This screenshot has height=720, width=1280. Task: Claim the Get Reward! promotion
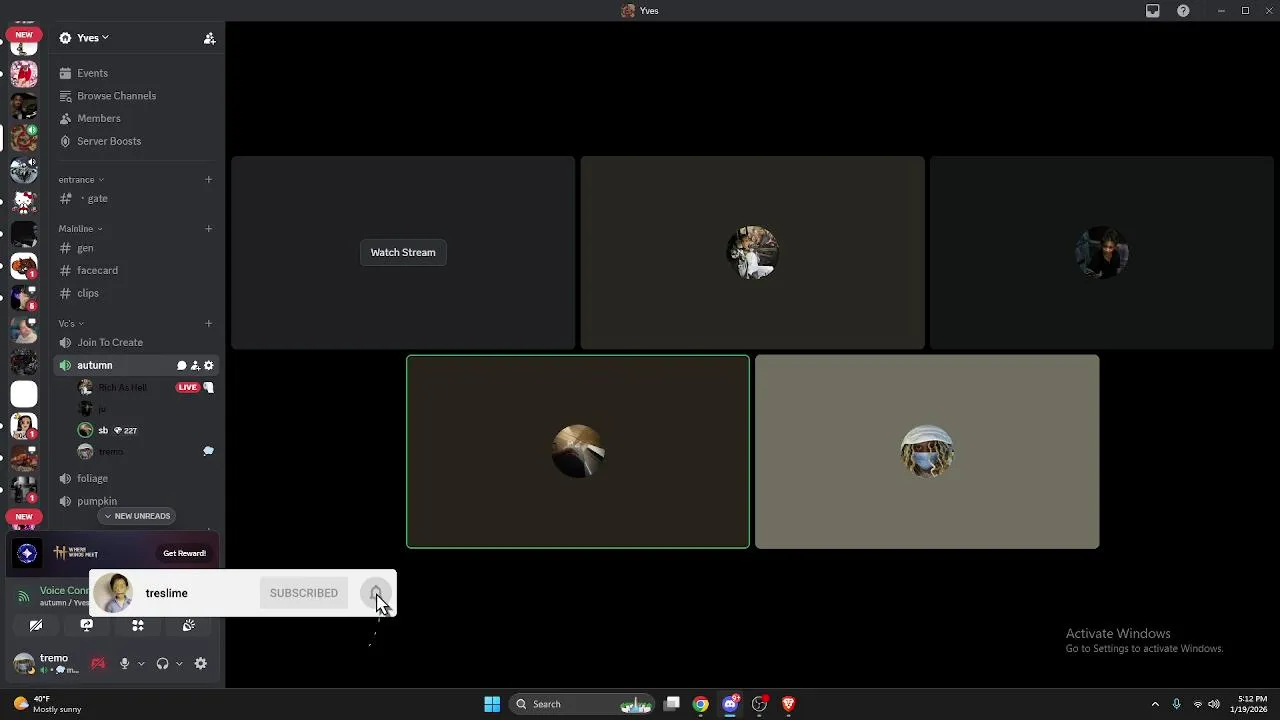point(184,553)
